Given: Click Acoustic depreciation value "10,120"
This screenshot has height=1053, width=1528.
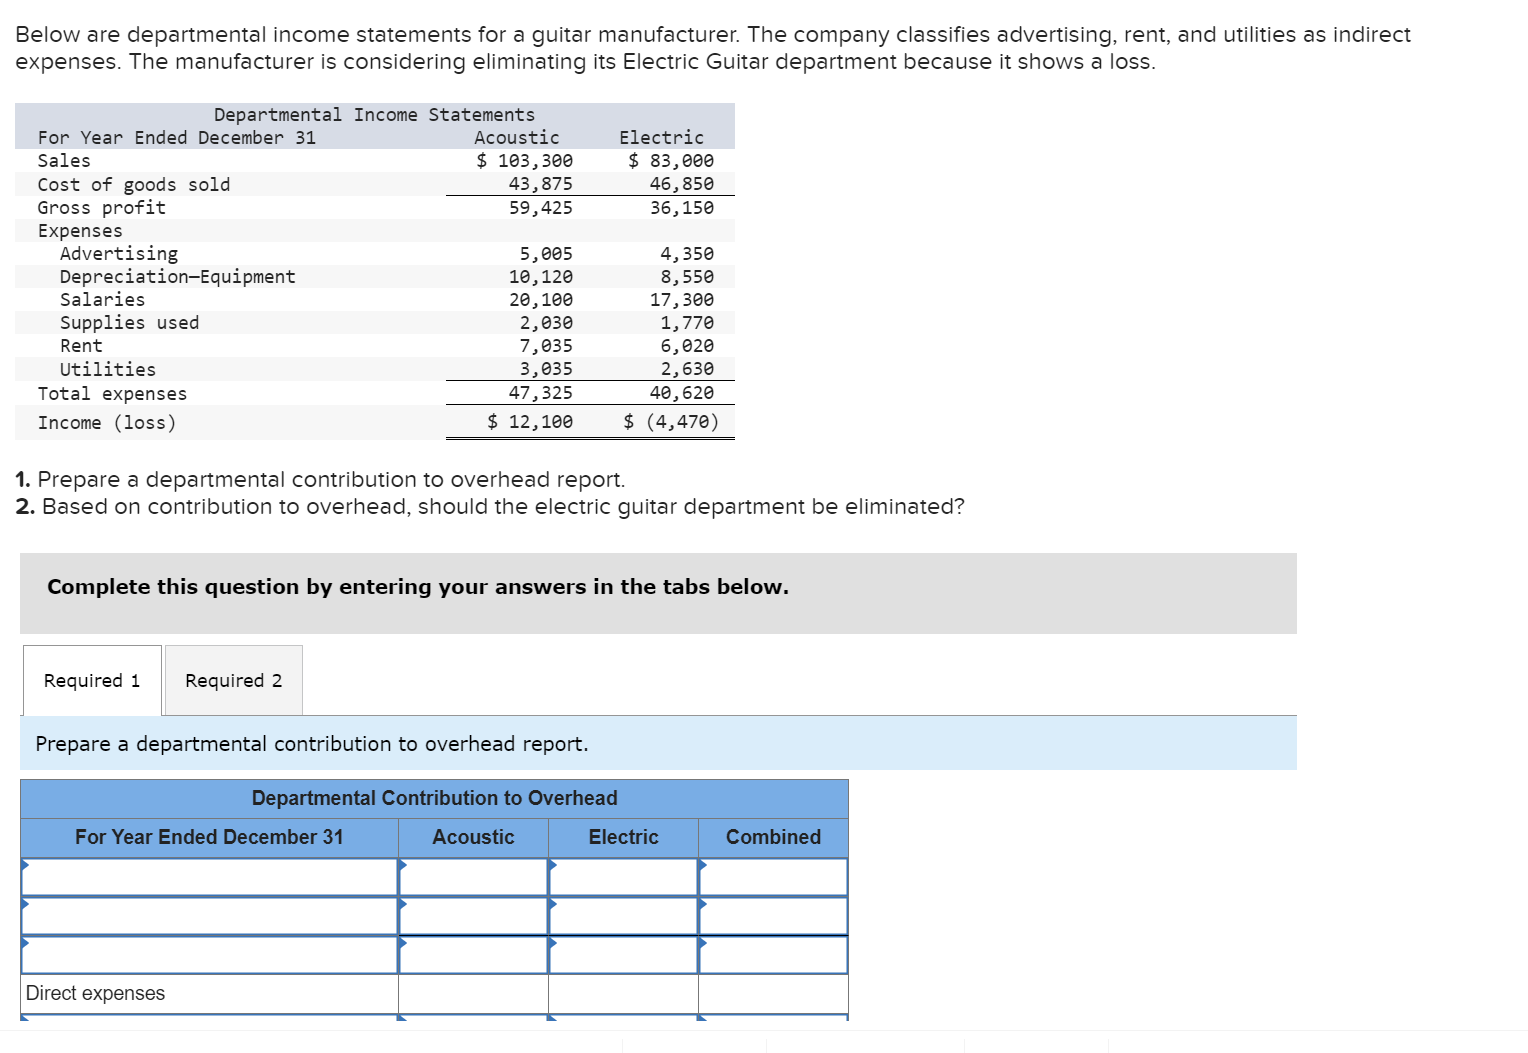Looking at the screenshot, I should coord(541,277).
